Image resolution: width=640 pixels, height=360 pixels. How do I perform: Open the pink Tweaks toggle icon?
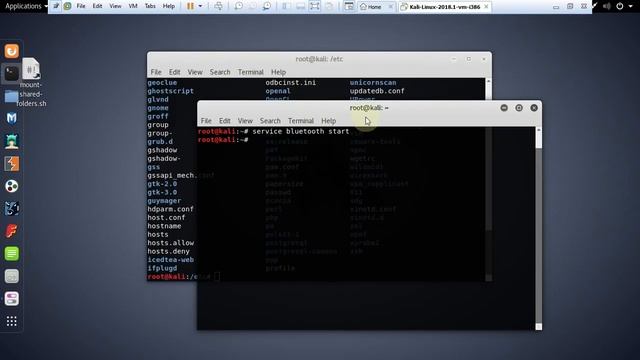tap(11, 299)
